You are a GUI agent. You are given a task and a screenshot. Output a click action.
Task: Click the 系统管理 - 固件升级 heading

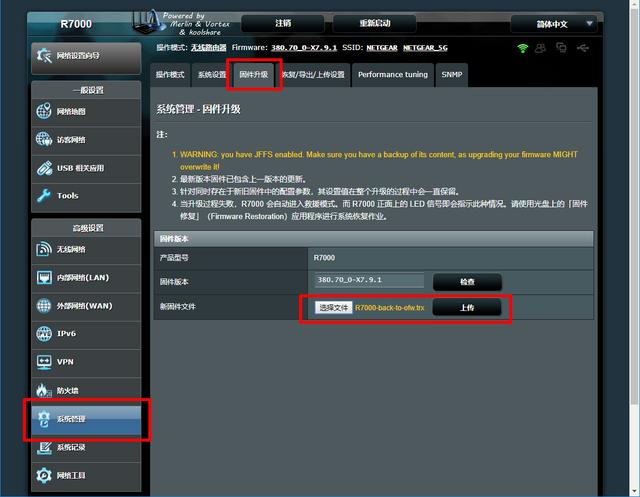tap(198, 109)
